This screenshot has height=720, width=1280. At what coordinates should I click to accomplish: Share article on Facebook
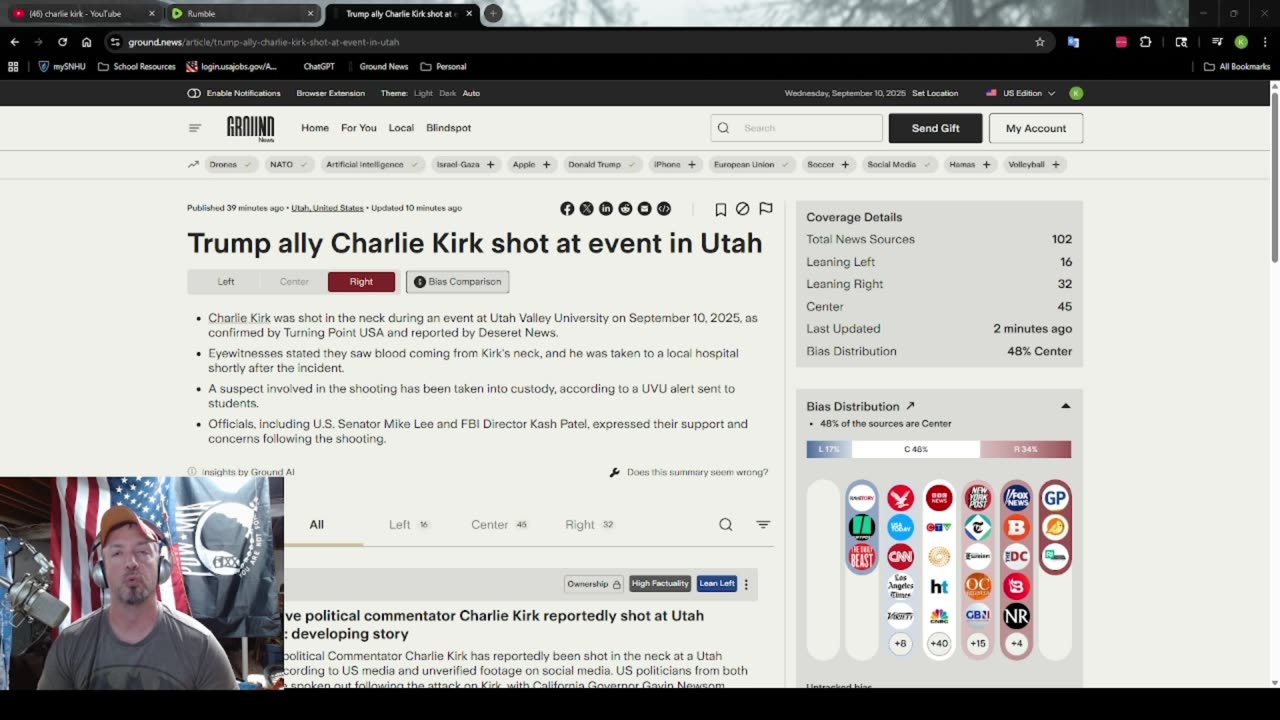[x=567, y=209]
